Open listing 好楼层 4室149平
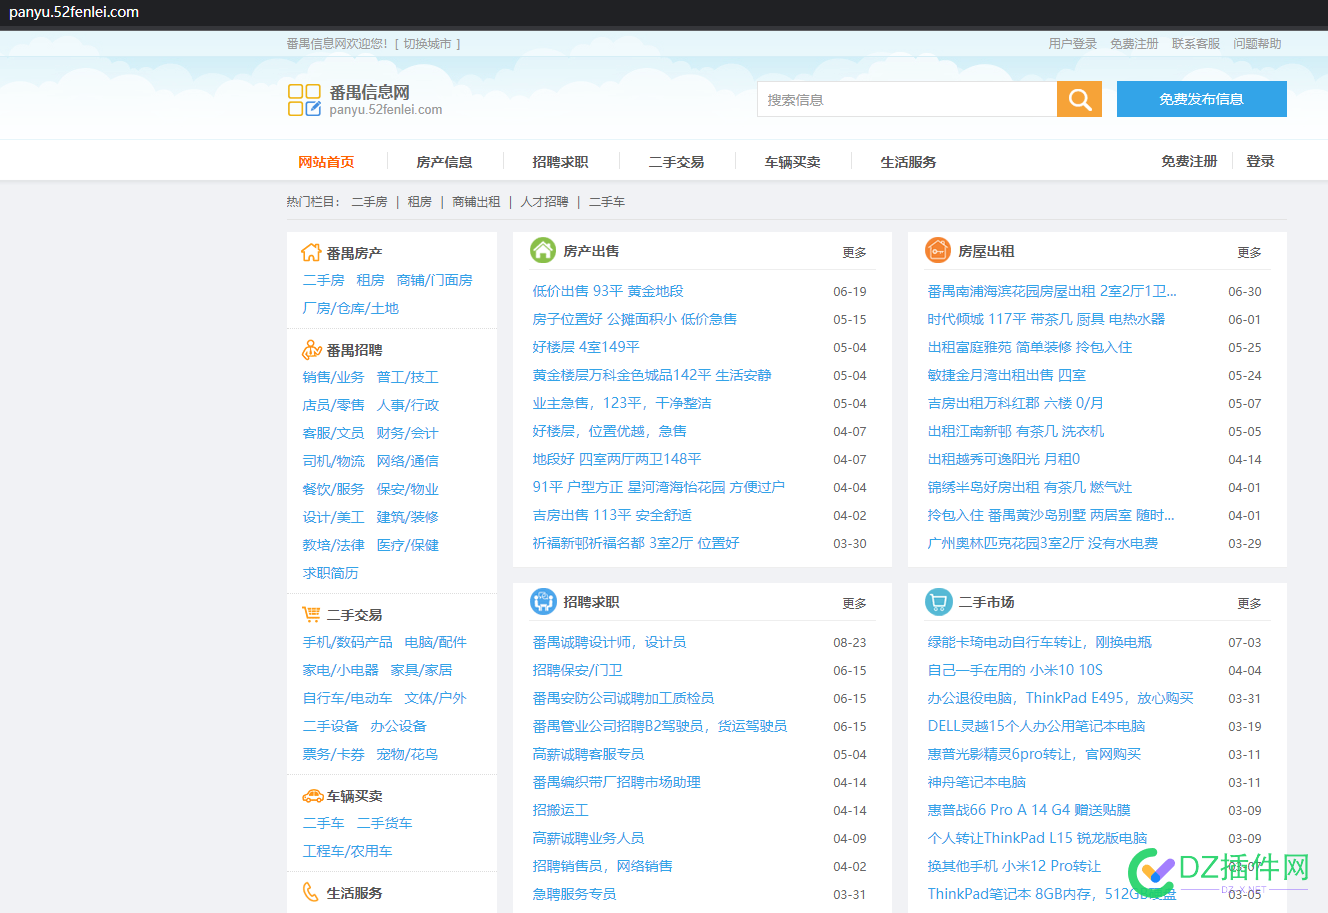 coord(586,347)
